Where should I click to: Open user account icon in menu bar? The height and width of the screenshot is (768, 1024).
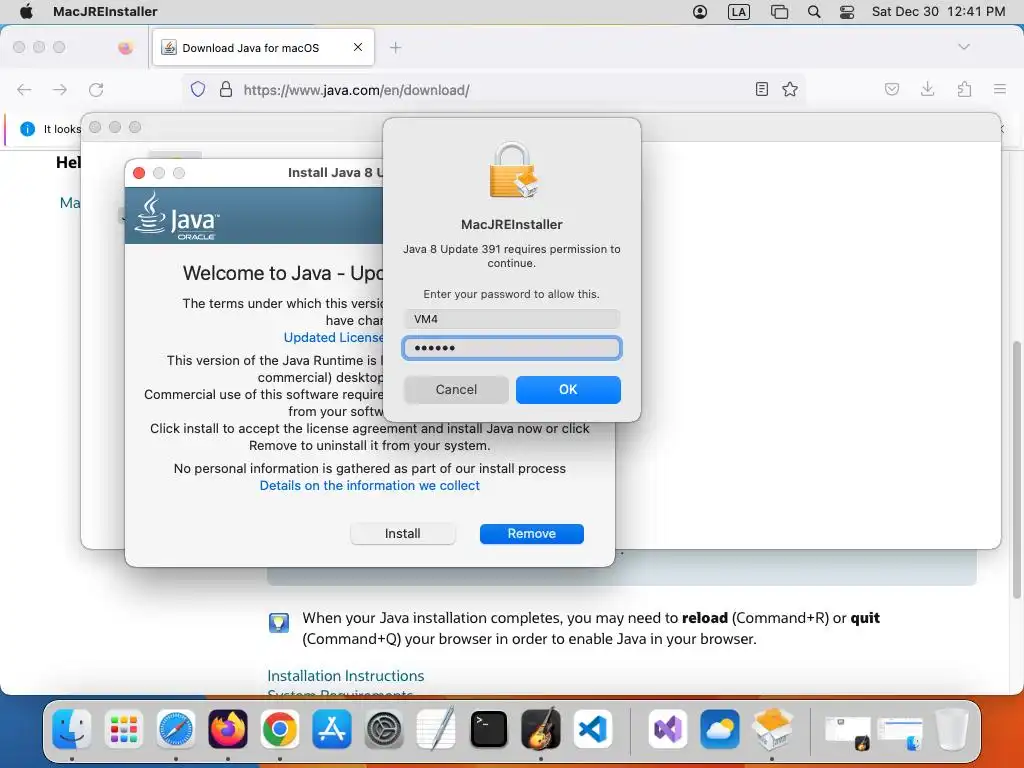[699, 12]
